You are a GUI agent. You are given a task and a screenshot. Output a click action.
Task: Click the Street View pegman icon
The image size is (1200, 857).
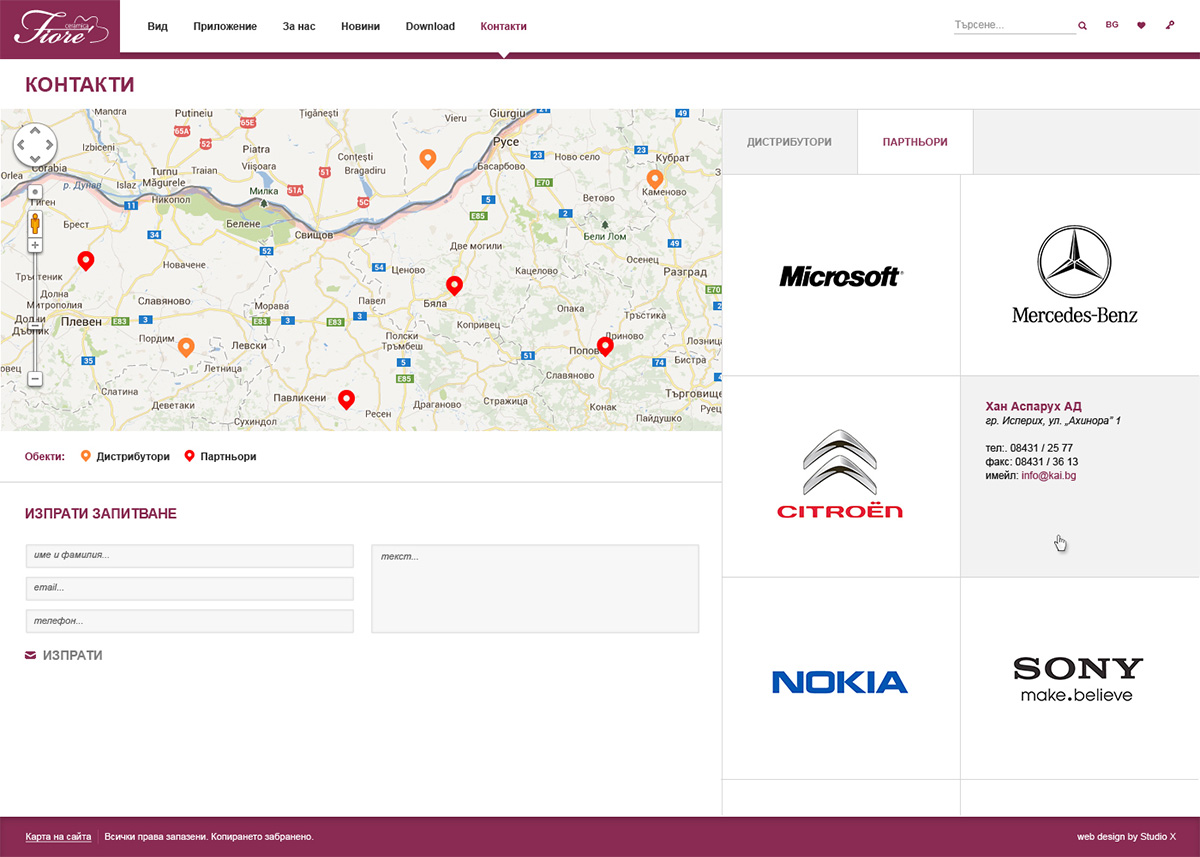pyautogui.click(x=35, y=222)
